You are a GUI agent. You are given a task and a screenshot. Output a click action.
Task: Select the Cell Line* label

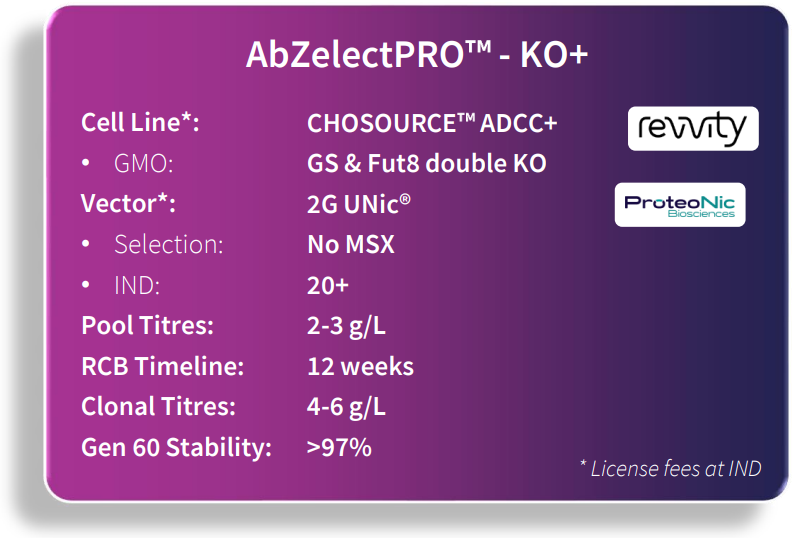(140, 123)
